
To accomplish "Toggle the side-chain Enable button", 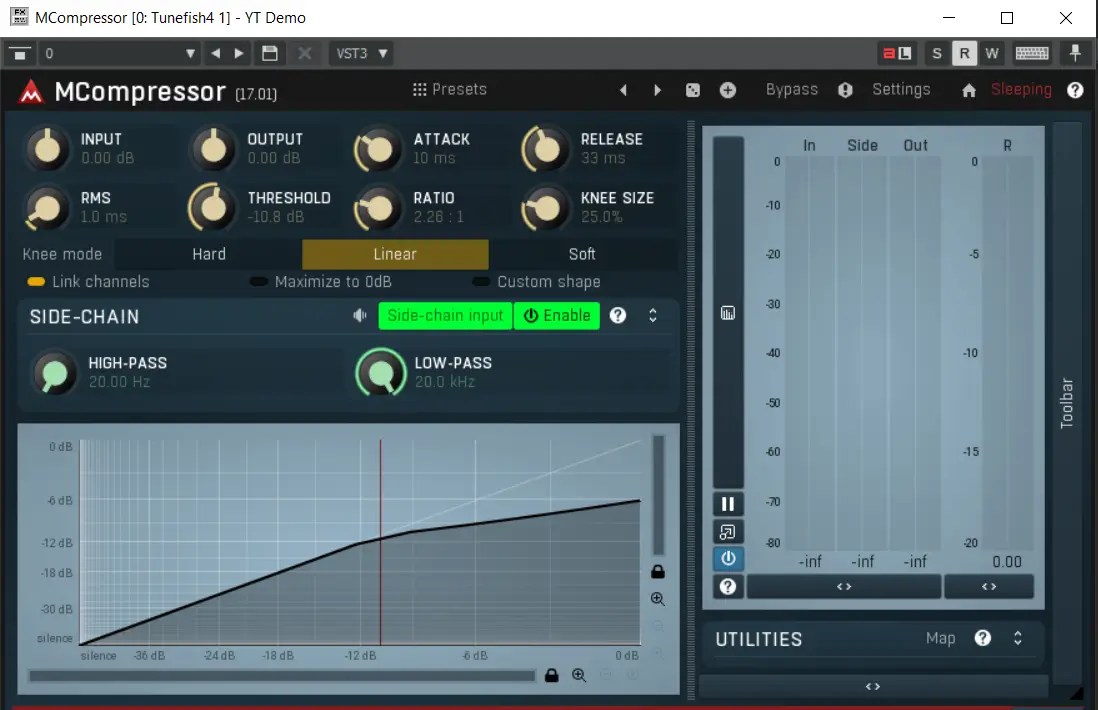I will tap(557, 316).
